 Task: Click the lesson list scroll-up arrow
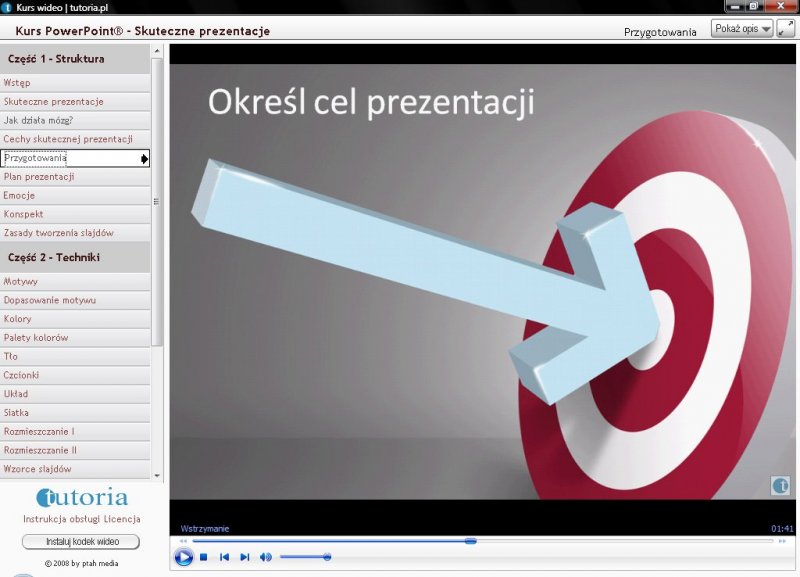157,52
